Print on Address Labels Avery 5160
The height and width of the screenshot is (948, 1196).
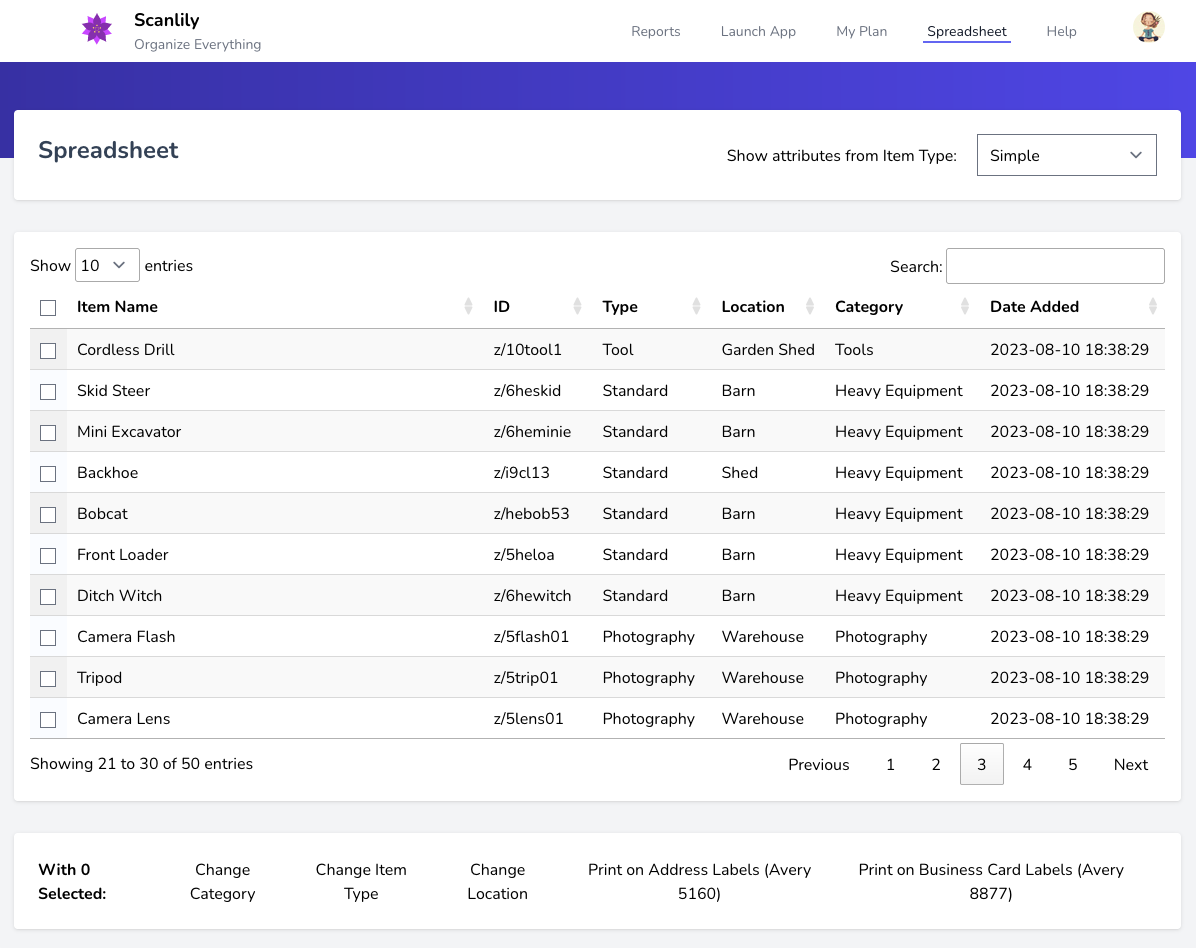[x=699, y=881]
